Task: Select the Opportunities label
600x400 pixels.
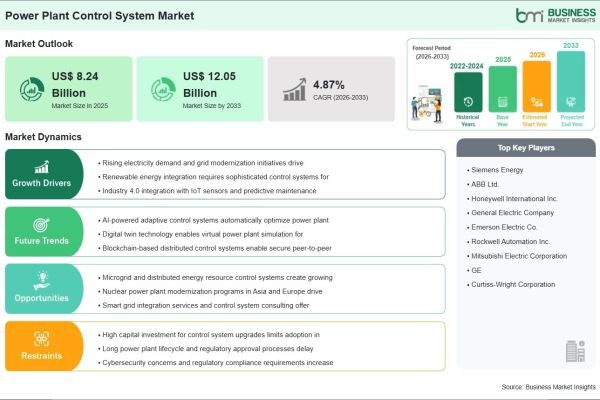Action: [41, 298]
